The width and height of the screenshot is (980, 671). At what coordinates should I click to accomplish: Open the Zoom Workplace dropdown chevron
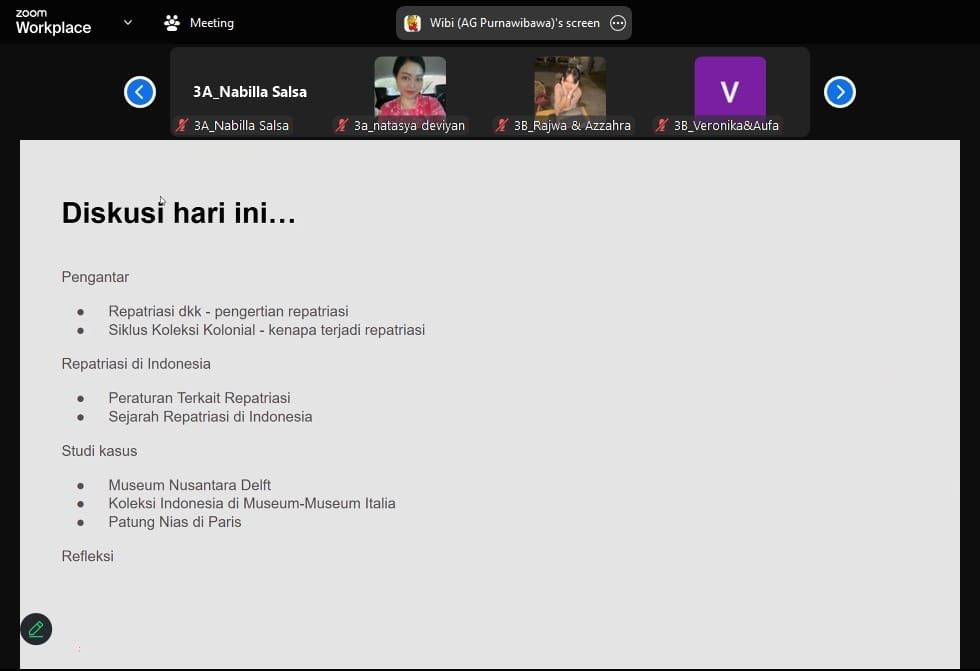coord(127,23)
